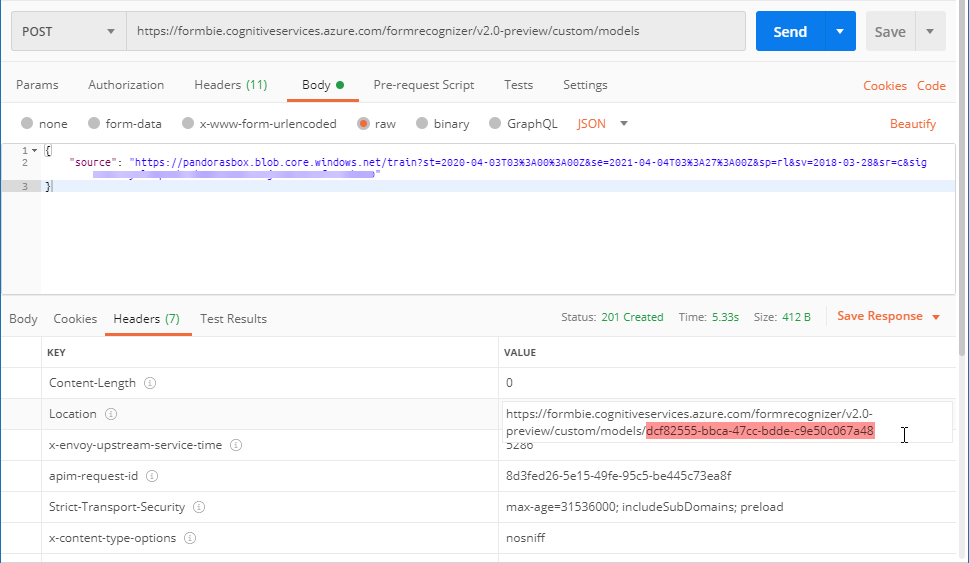Click info icon beside x-content-type-options
969x563 pixels.
point(190,538)
